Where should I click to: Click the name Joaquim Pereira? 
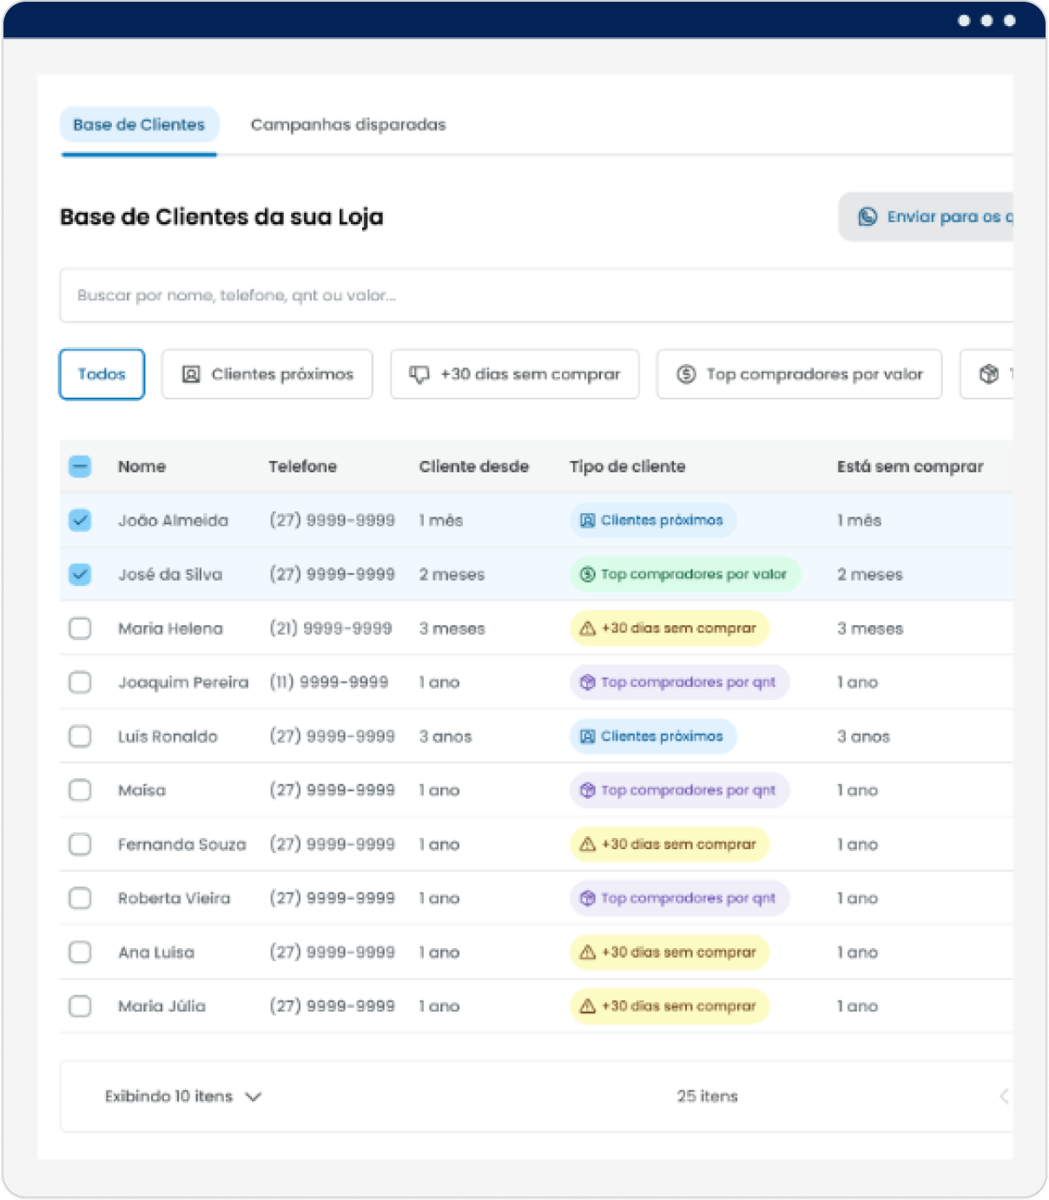(x=183, y=682)
